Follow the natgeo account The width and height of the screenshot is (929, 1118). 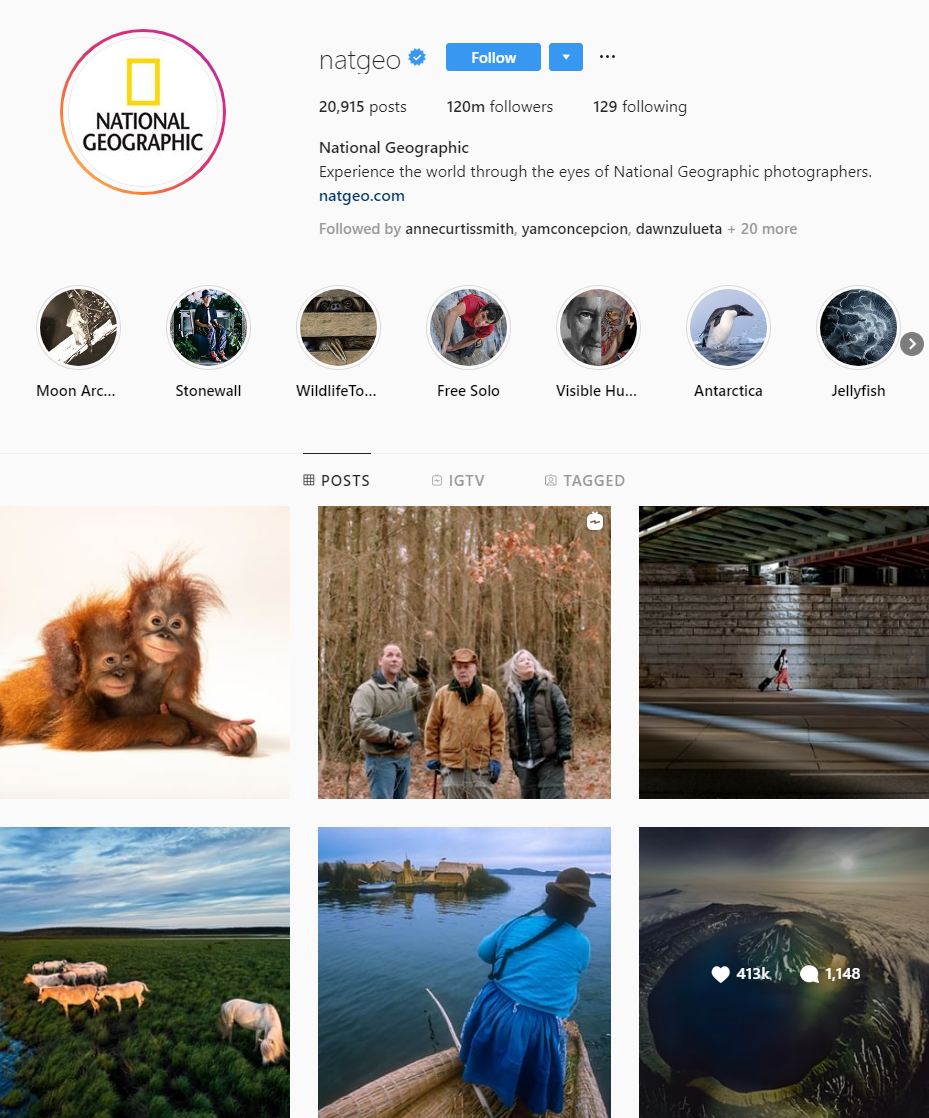pyautogui.click(x=493, y=57)
